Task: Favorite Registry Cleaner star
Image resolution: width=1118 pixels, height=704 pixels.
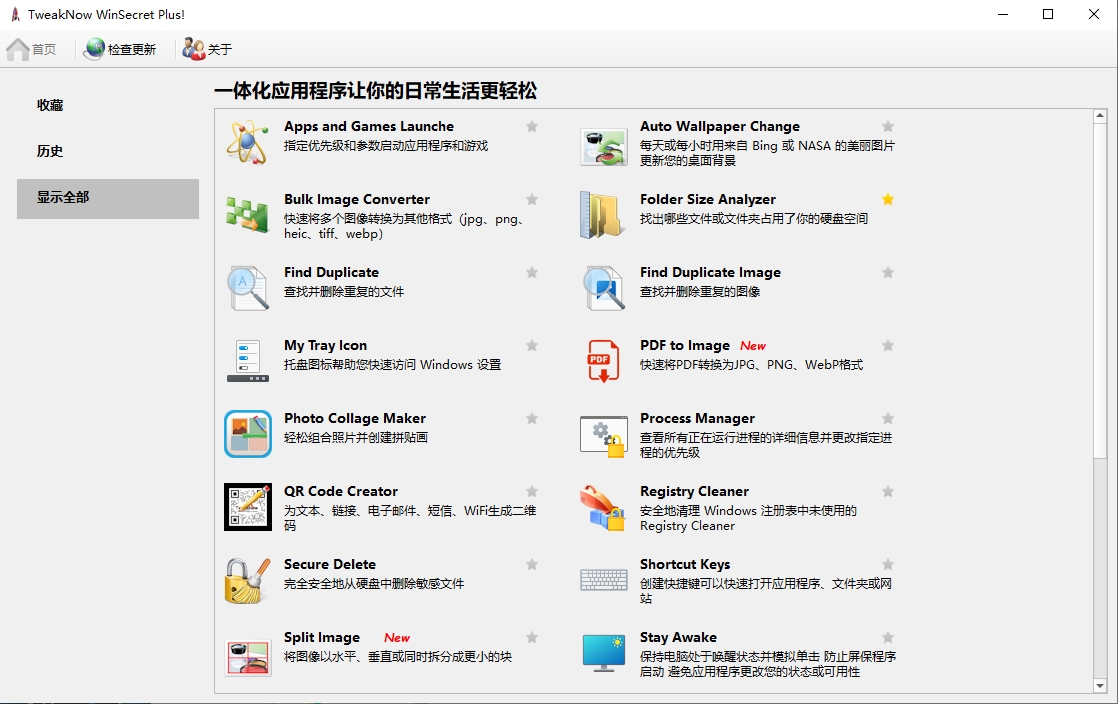Action: (x=888, y=491)
